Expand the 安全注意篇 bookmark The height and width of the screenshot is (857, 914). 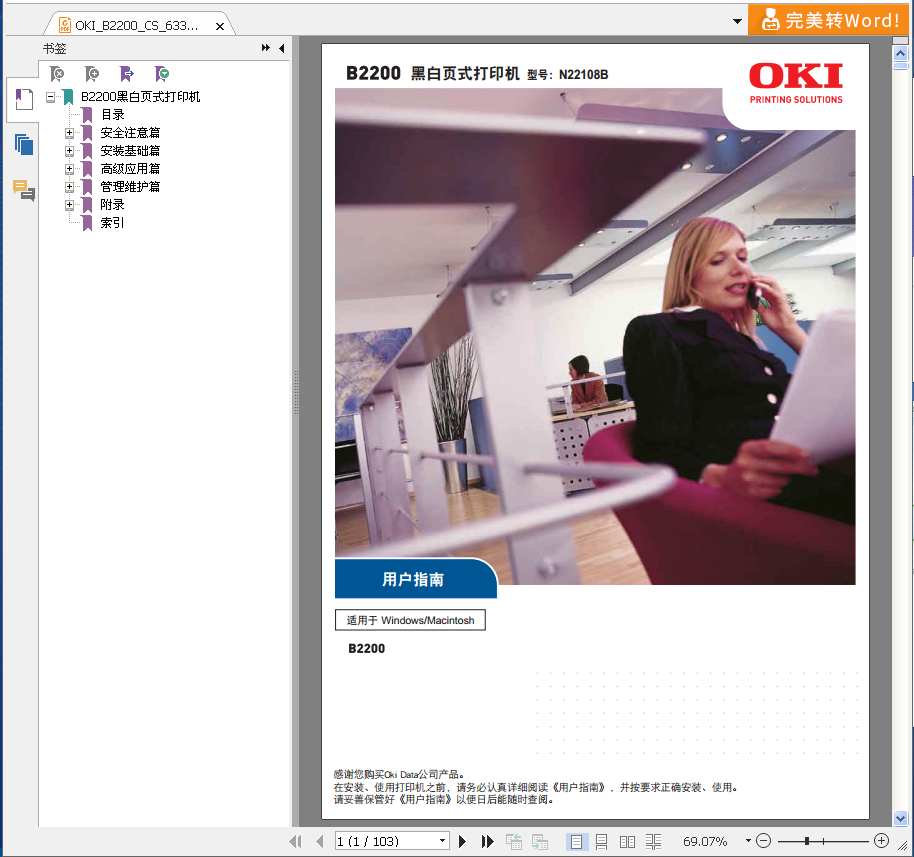pos(69,133)
